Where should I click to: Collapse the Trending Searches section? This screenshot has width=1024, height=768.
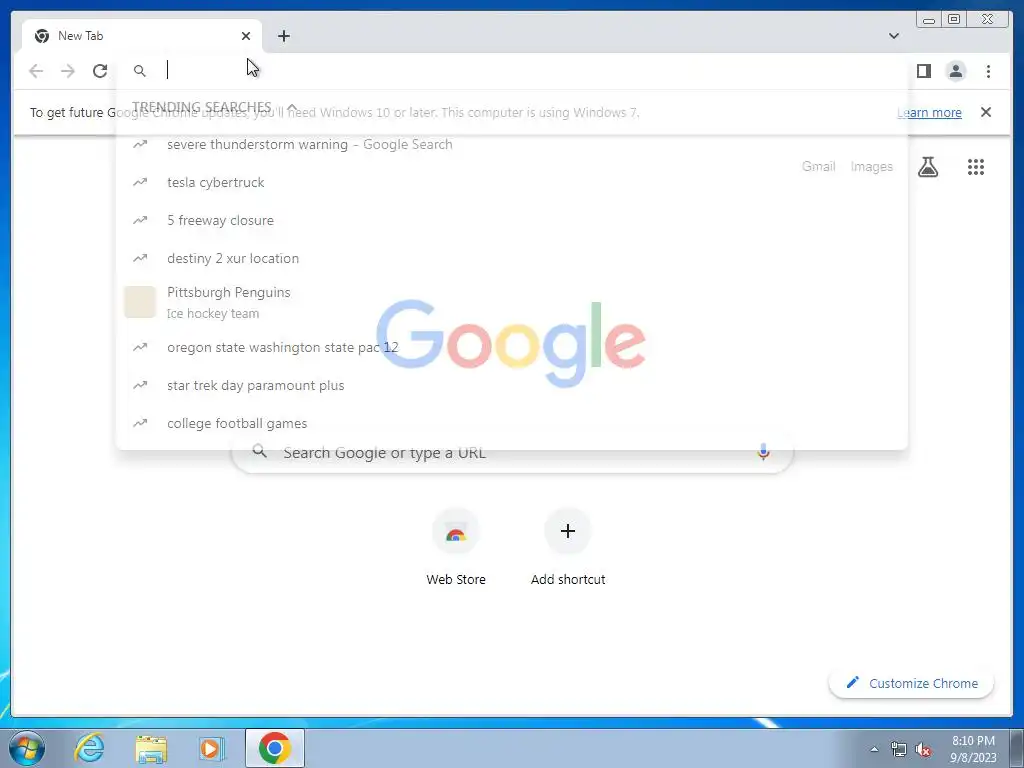(292, 107)
